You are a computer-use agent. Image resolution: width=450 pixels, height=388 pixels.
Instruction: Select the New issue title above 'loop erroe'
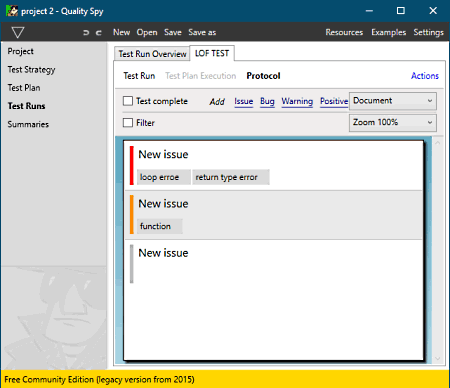pyautogui.click(x=163, y=154)
